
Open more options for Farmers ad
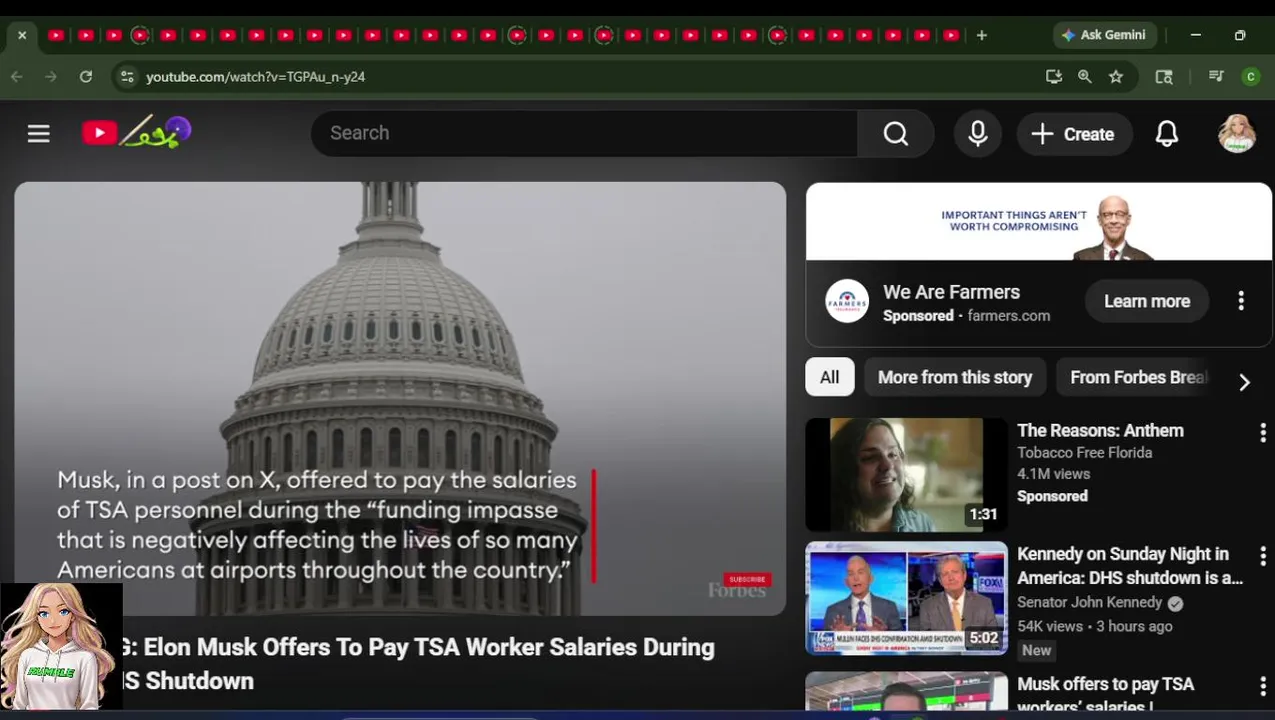coord(1241,301)
